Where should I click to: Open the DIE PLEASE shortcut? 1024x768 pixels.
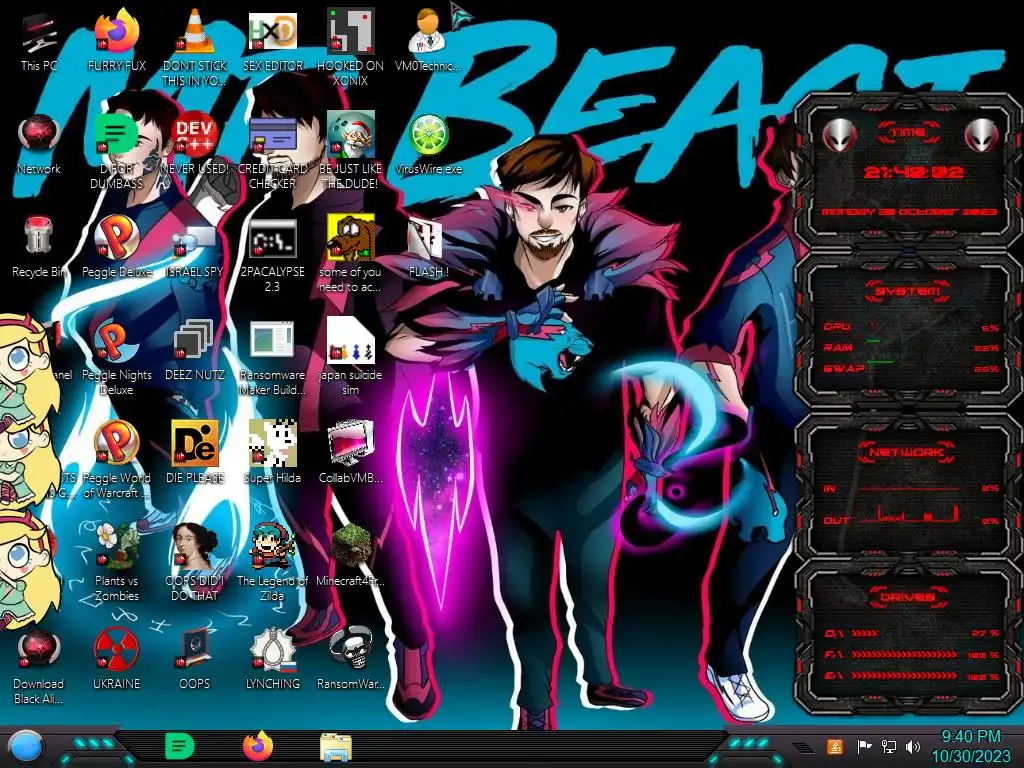pyautogui.click(x=195, y=452)
